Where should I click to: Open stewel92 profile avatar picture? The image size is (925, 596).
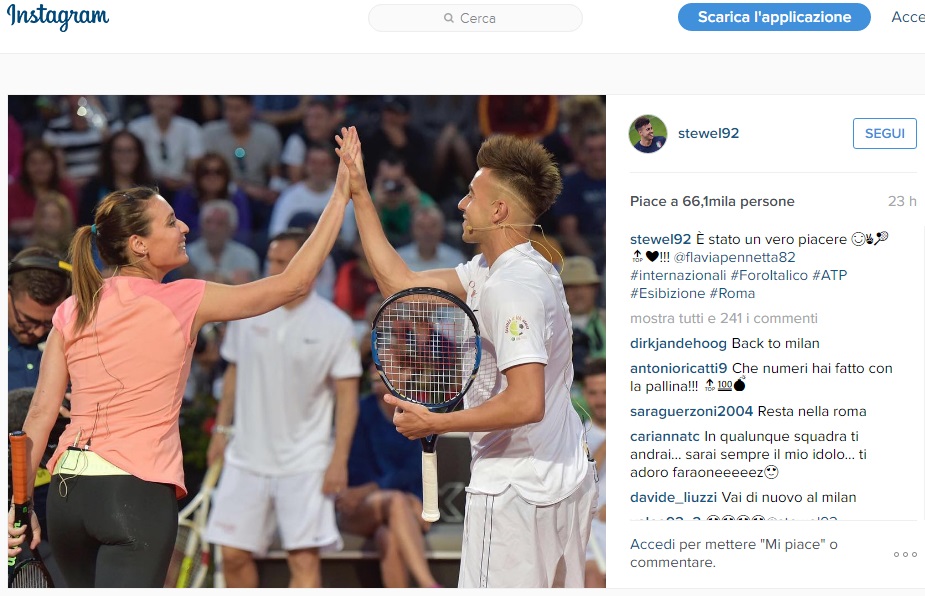[648, 134]
